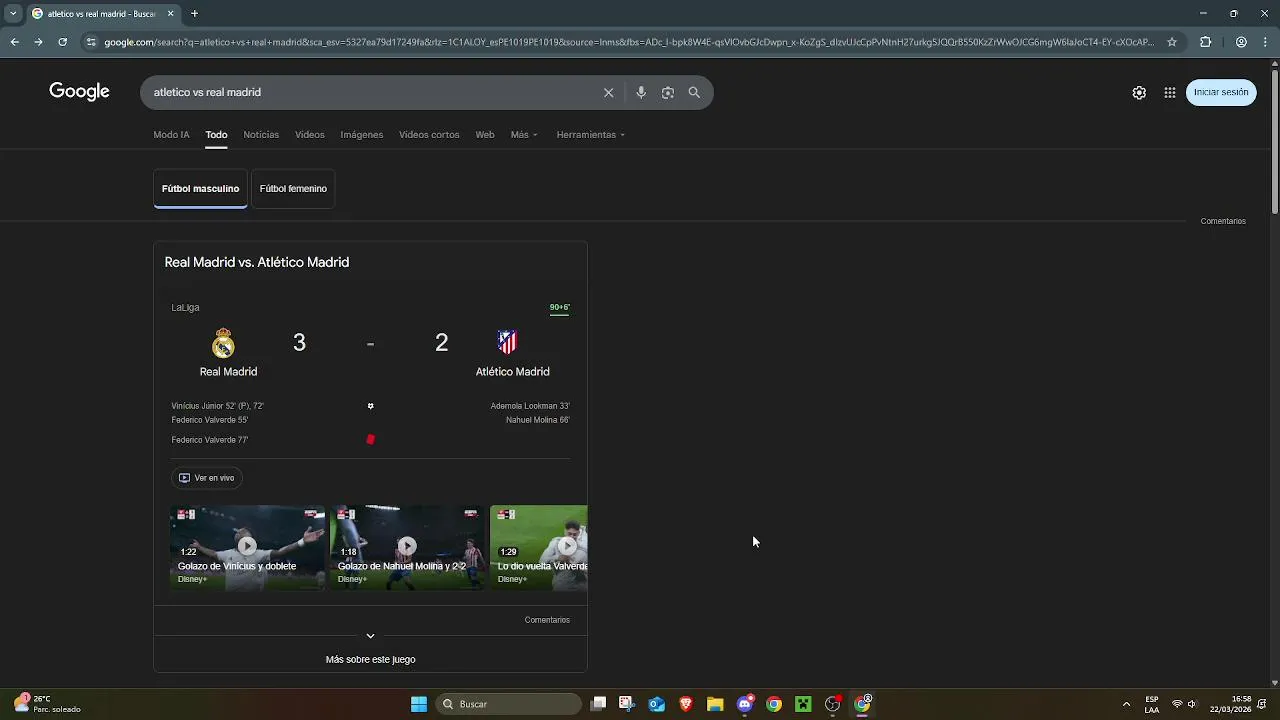Screen dimensions: 1280x720
Task: Open Chrome's three-dot menu
Action: point(1265,42)
